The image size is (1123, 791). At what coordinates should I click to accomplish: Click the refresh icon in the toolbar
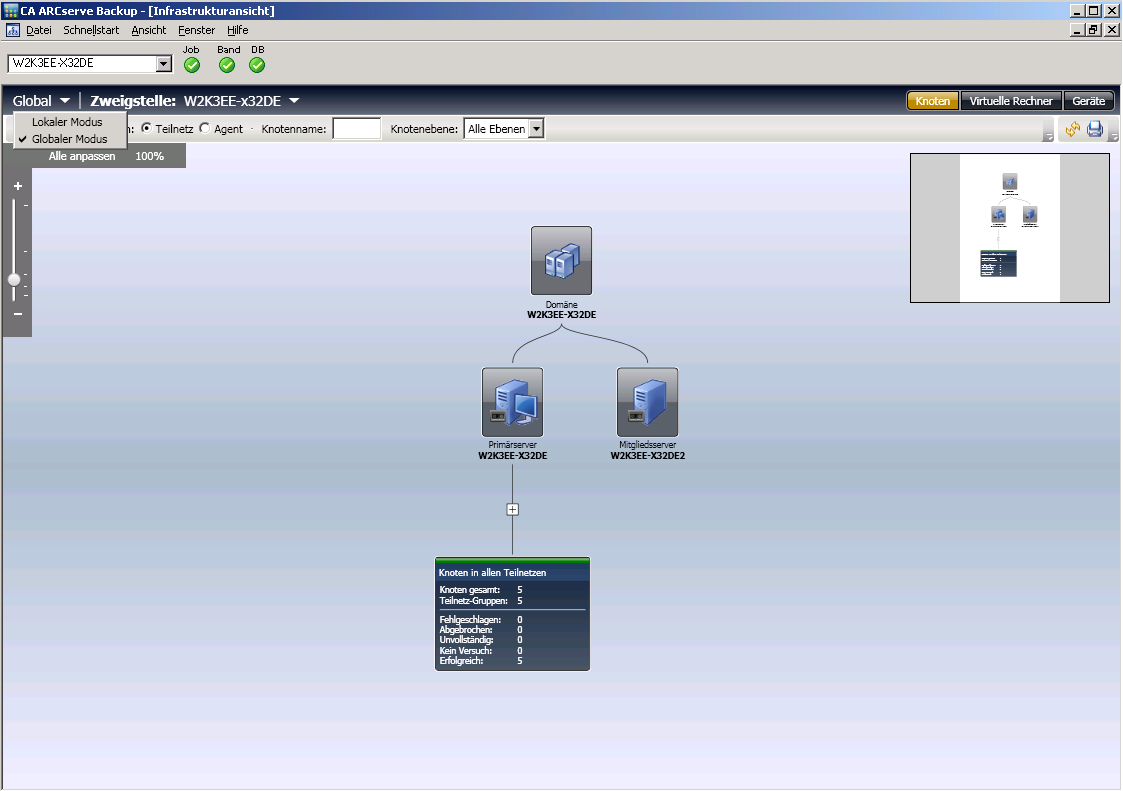pyautogui.click(x=1073, y=129)
